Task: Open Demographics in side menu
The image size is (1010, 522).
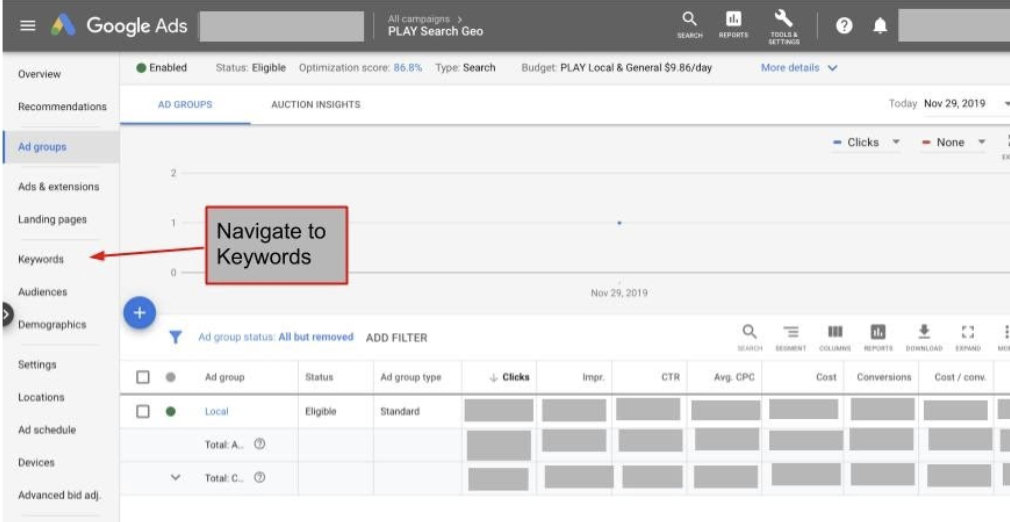Action: [52, 325]
